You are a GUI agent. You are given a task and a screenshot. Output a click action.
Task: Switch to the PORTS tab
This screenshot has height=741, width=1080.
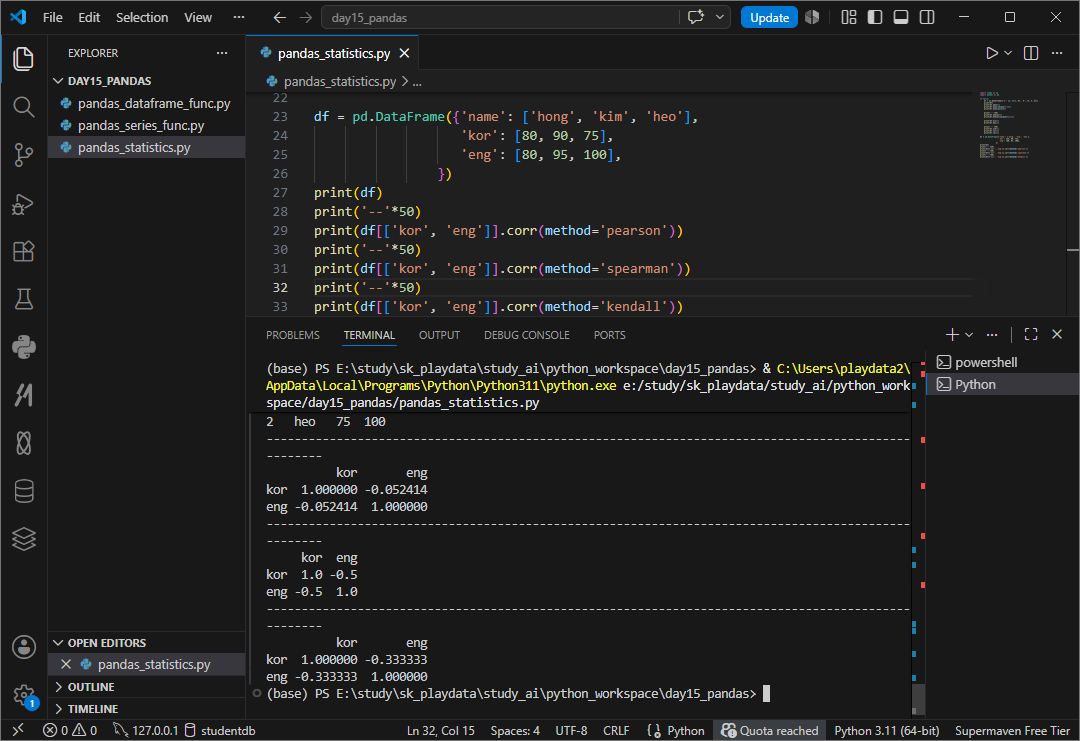coord(610,335)
